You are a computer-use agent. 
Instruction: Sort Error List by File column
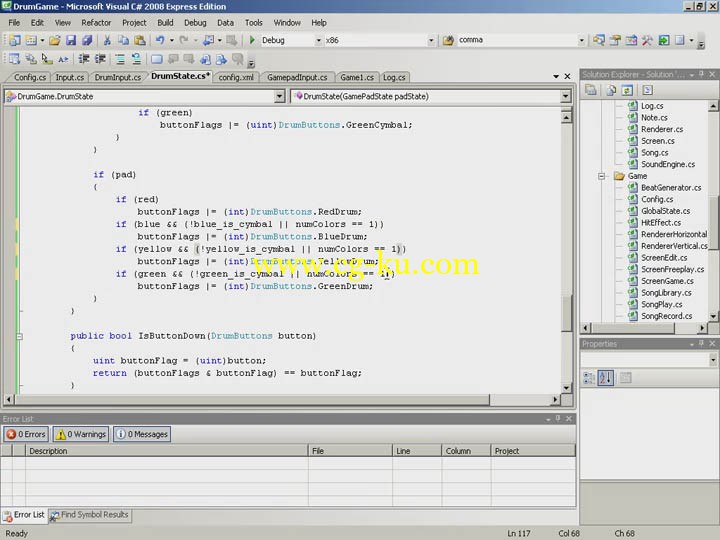click(x=350, y=451)
